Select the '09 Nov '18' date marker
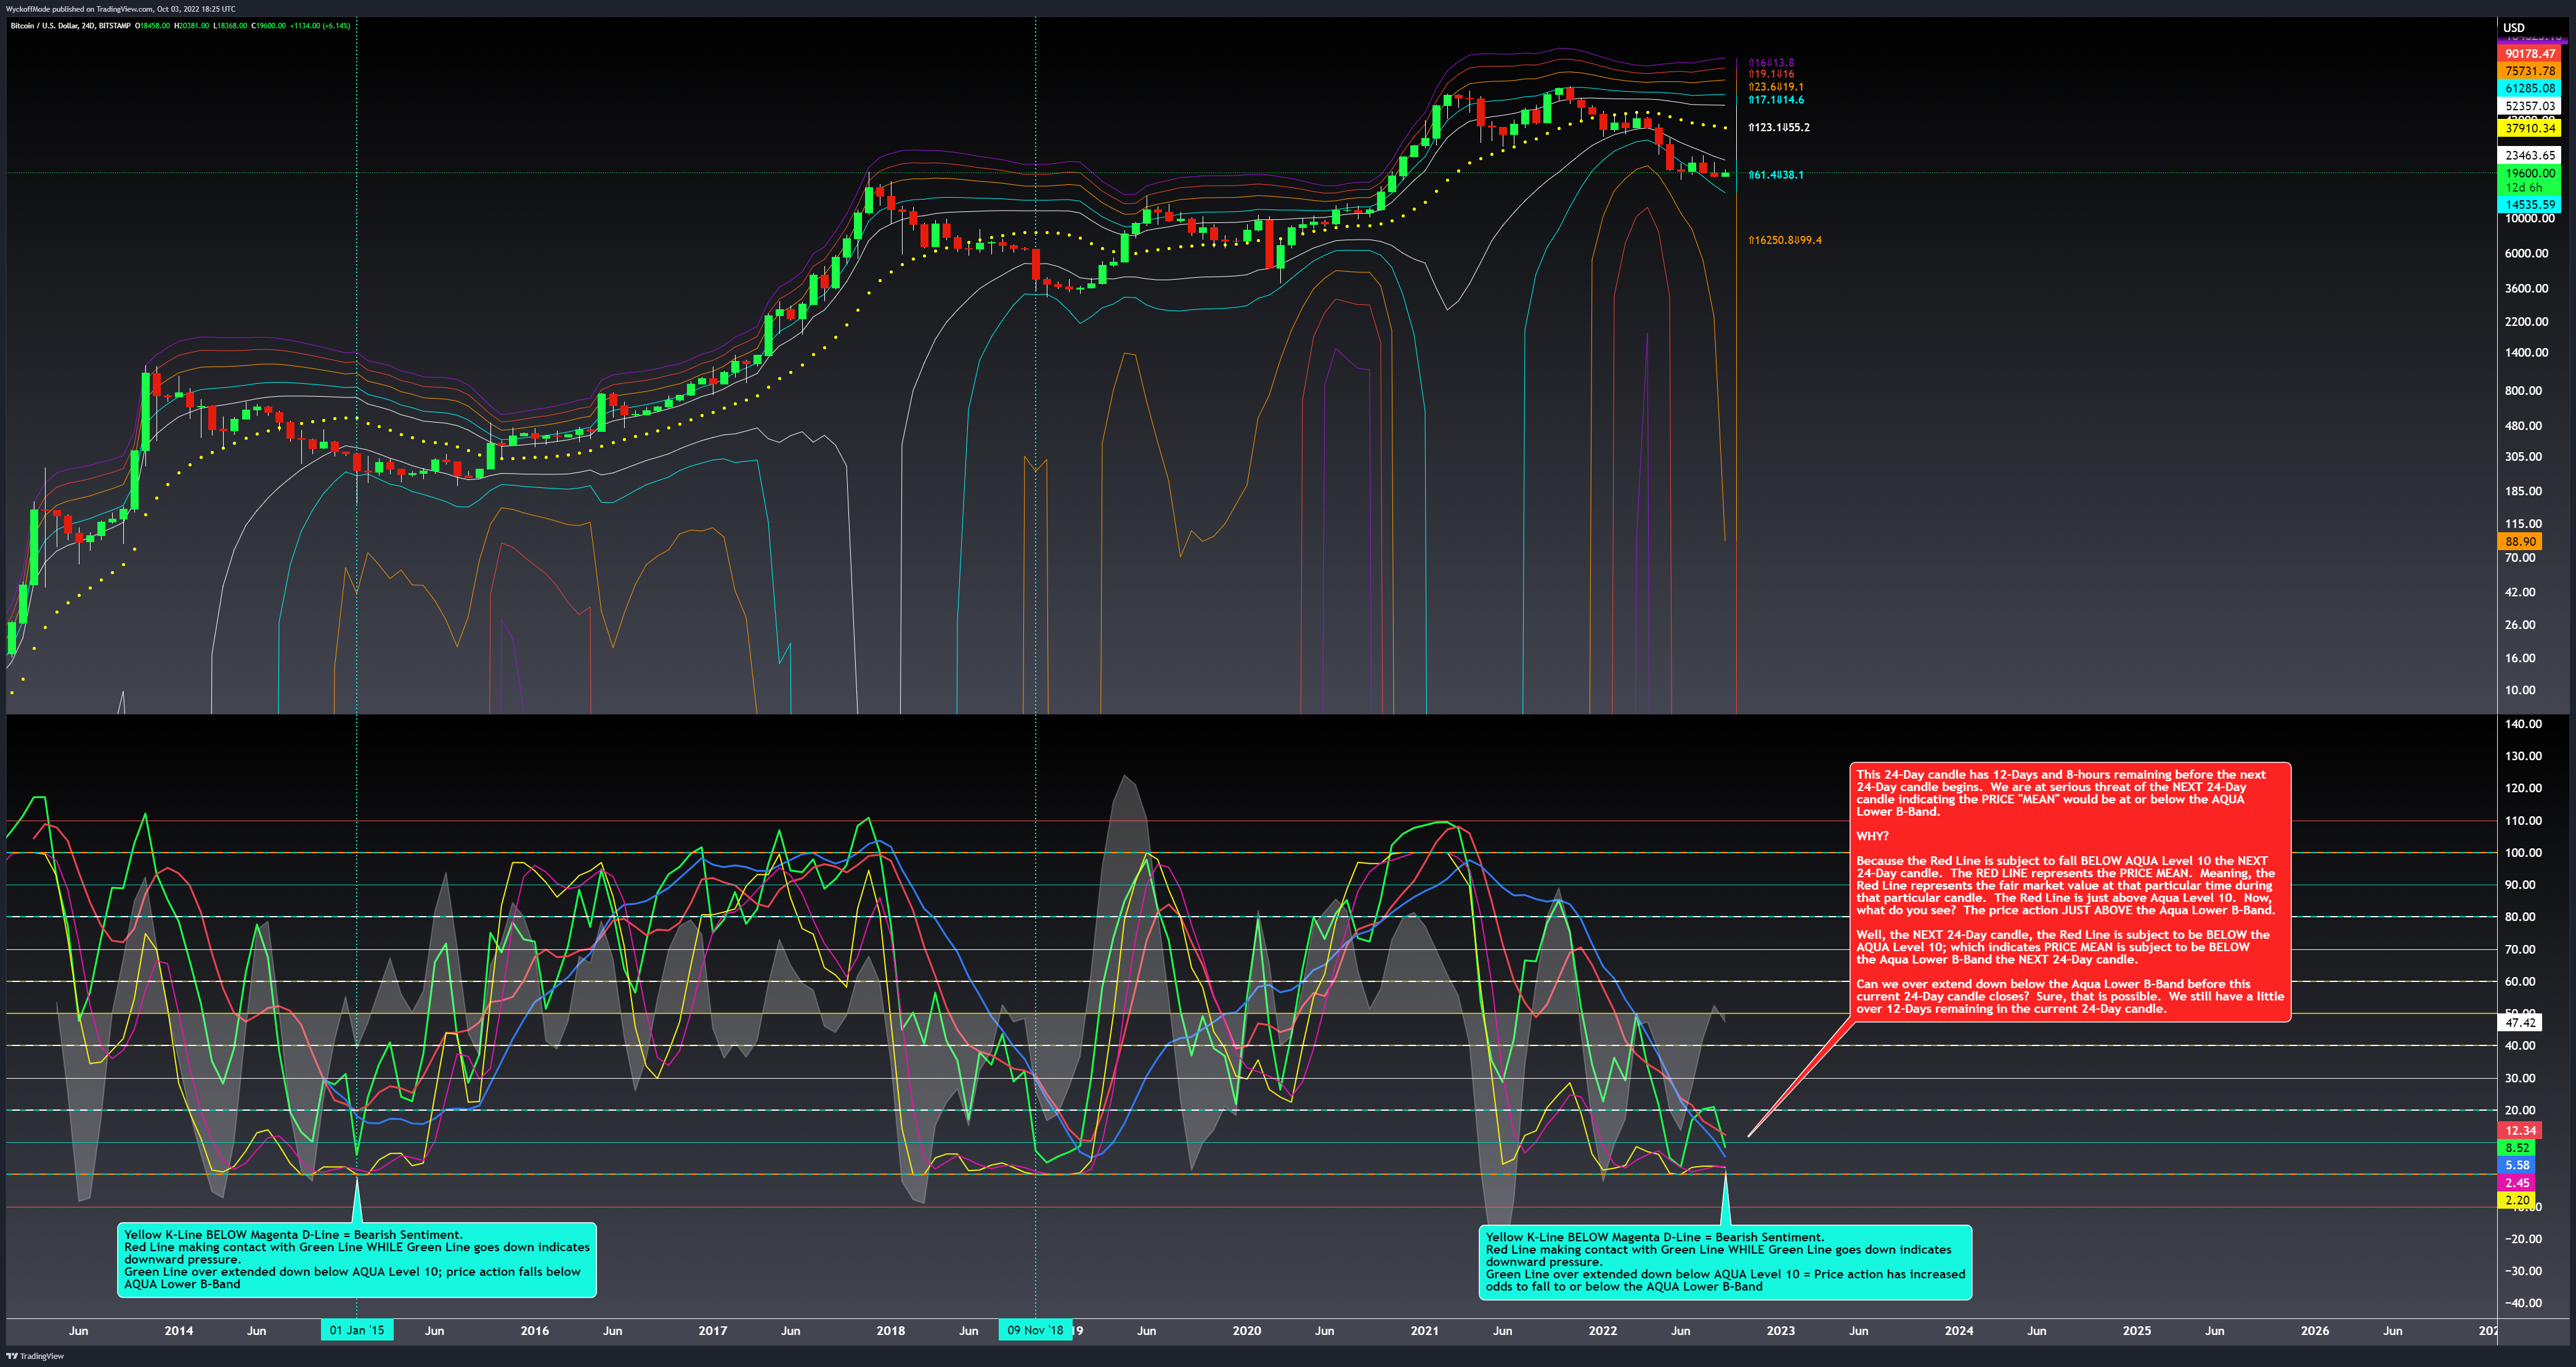This screenshot has height=1367, width=2576. pos(1035,1330)
